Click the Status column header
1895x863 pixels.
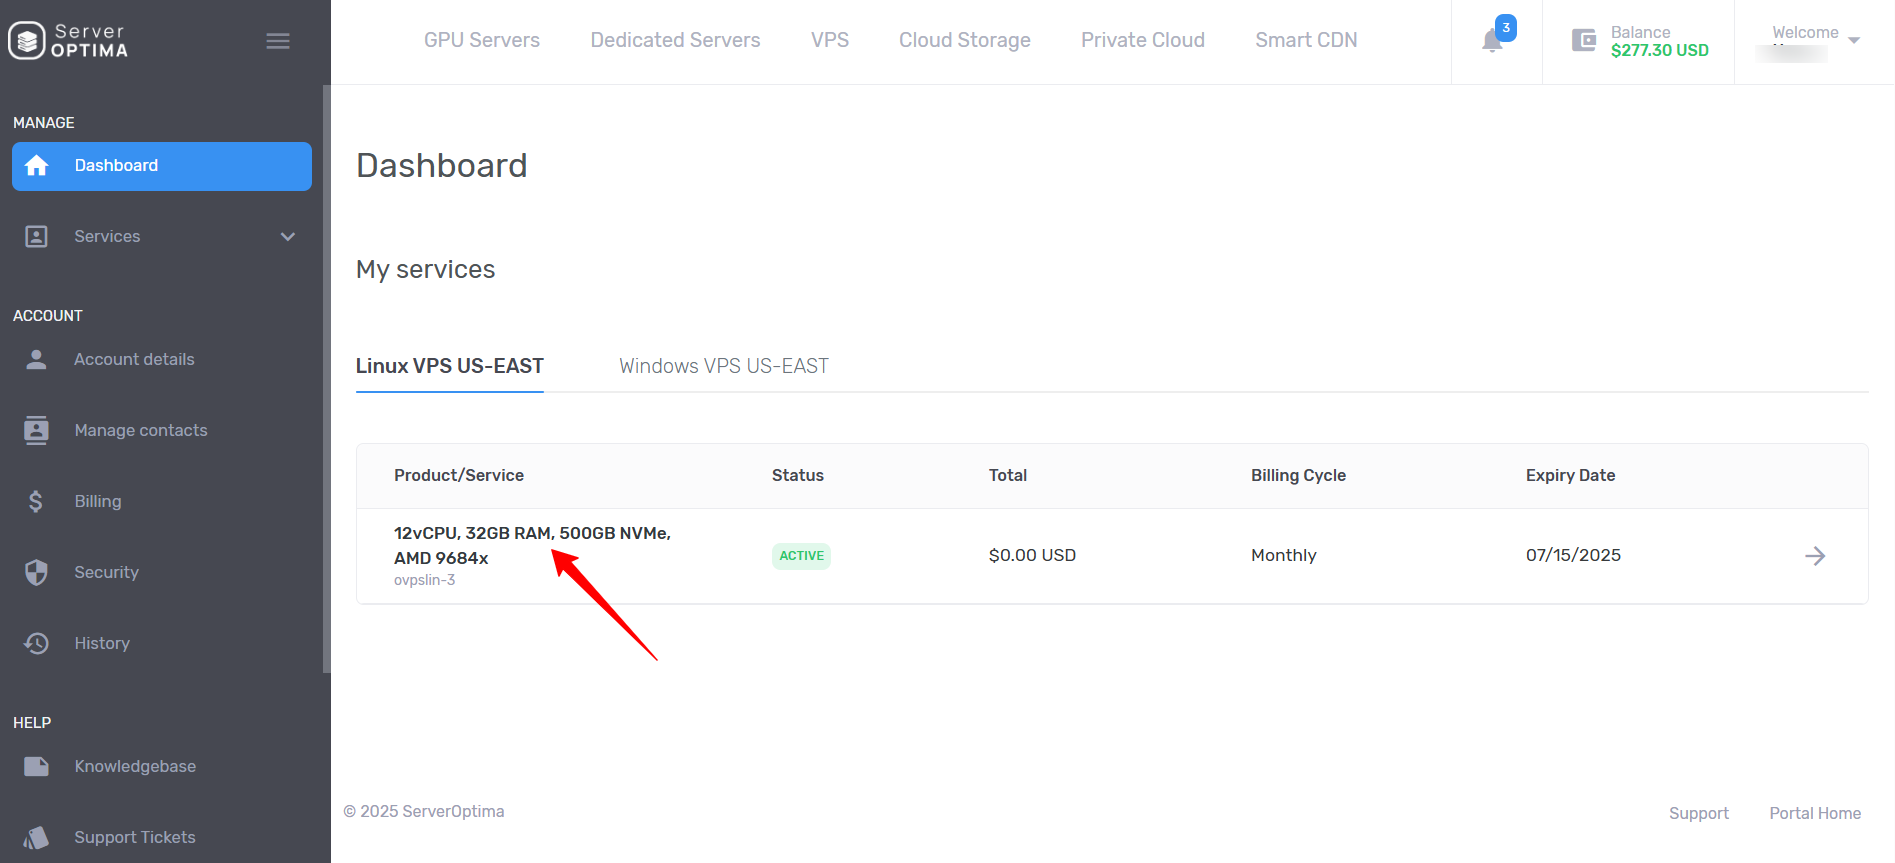[x=798, y=475]
